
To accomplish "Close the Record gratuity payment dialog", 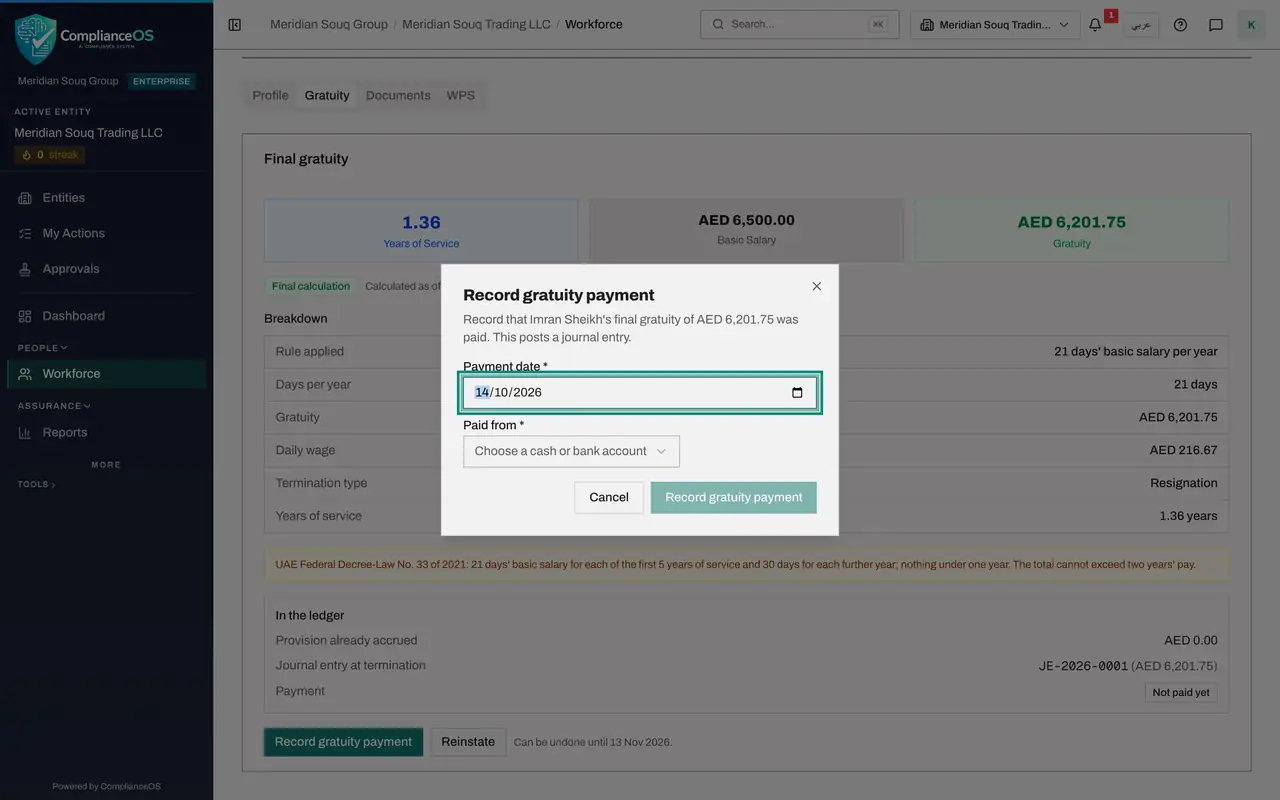I will coord(817,286).
